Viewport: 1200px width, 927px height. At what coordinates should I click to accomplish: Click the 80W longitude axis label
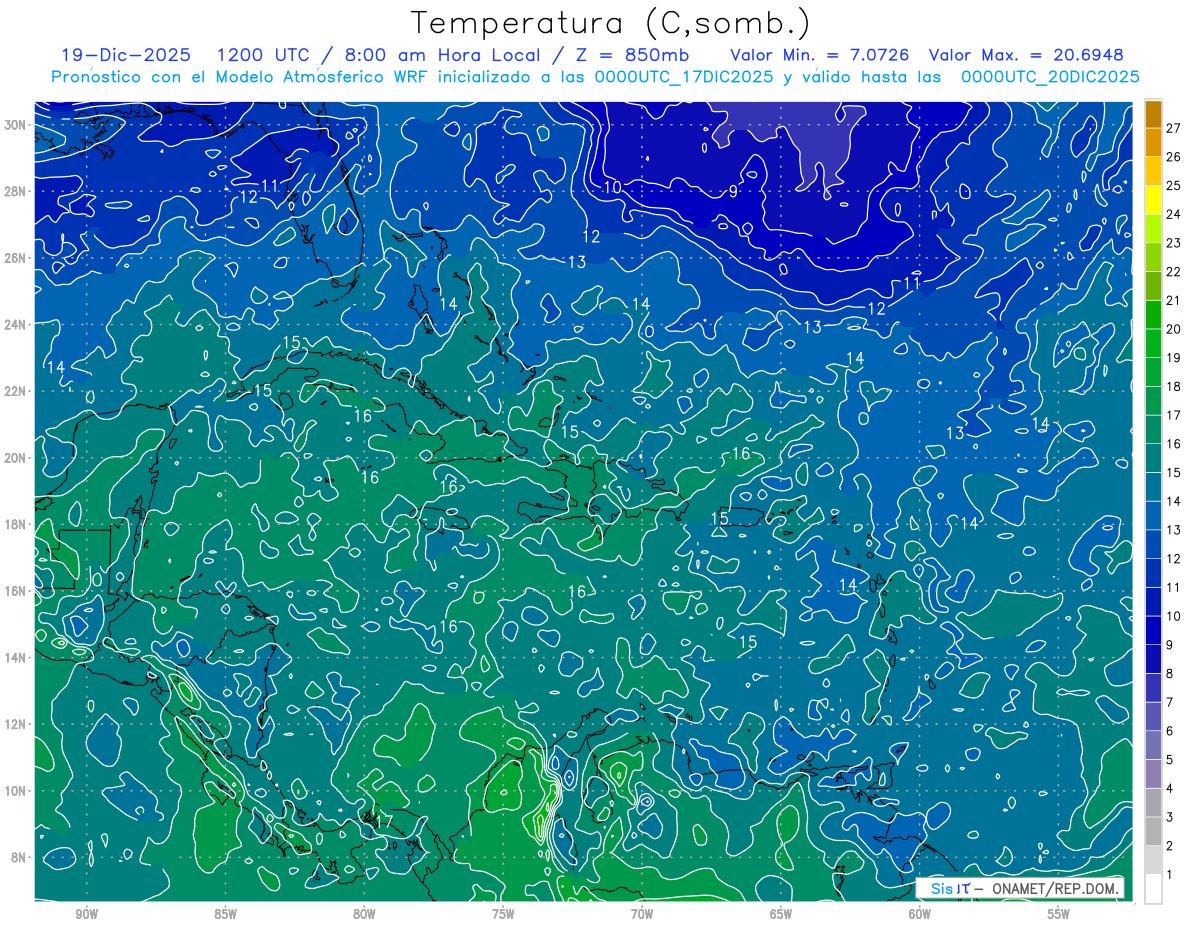point(364,914)
